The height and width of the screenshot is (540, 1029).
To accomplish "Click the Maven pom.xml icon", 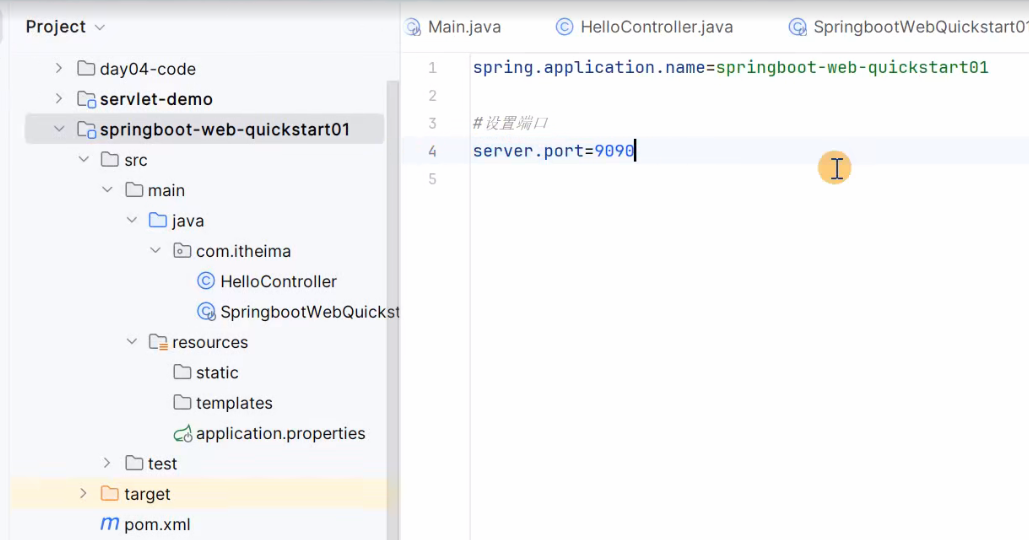I will [x=110, y=524].
